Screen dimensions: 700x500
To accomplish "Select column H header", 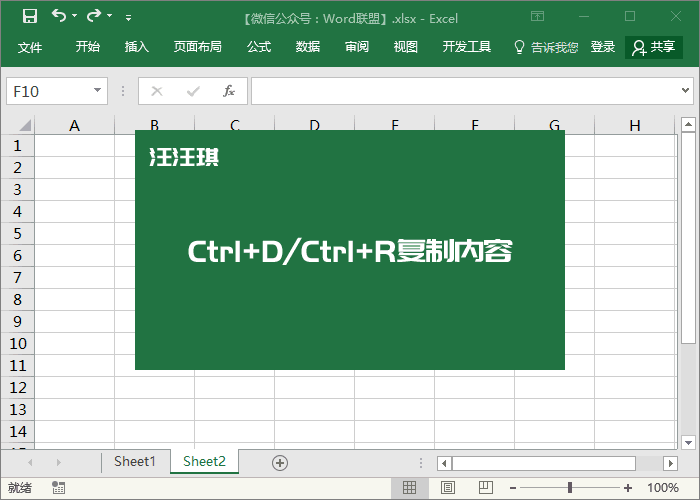I will click(x=635, y=125).
